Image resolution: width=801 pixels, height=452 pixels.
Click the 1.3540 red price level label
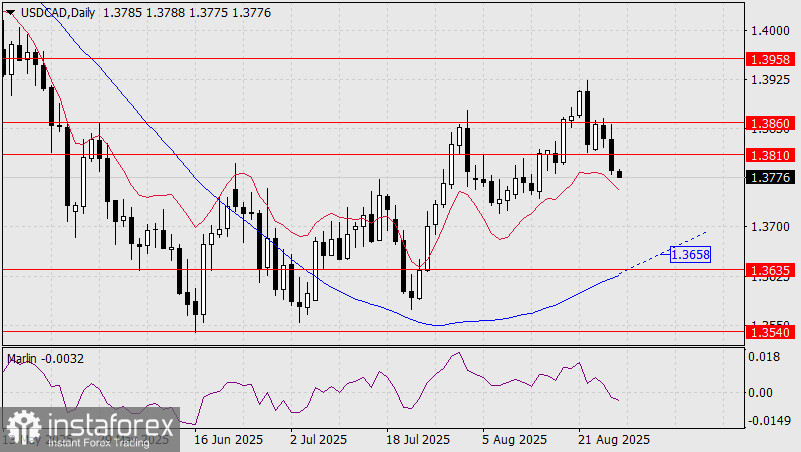[770, 332]
